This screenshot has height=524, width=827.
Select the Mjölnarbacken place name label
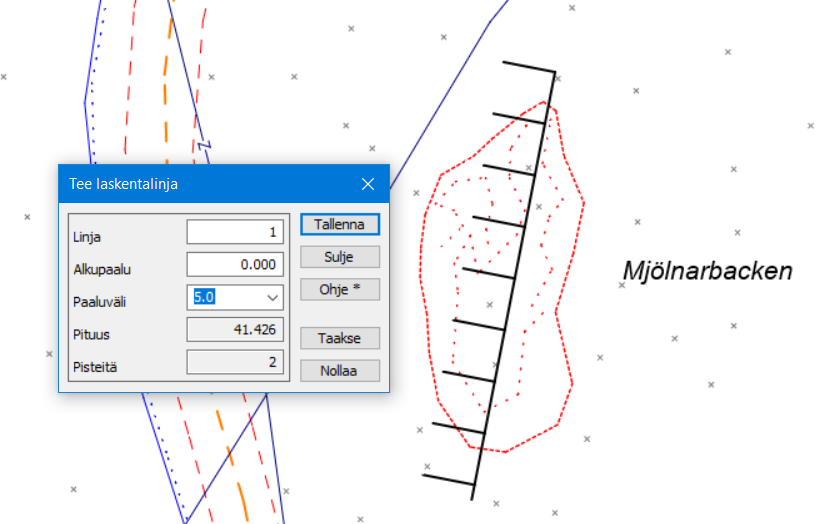tap(706, 271)
